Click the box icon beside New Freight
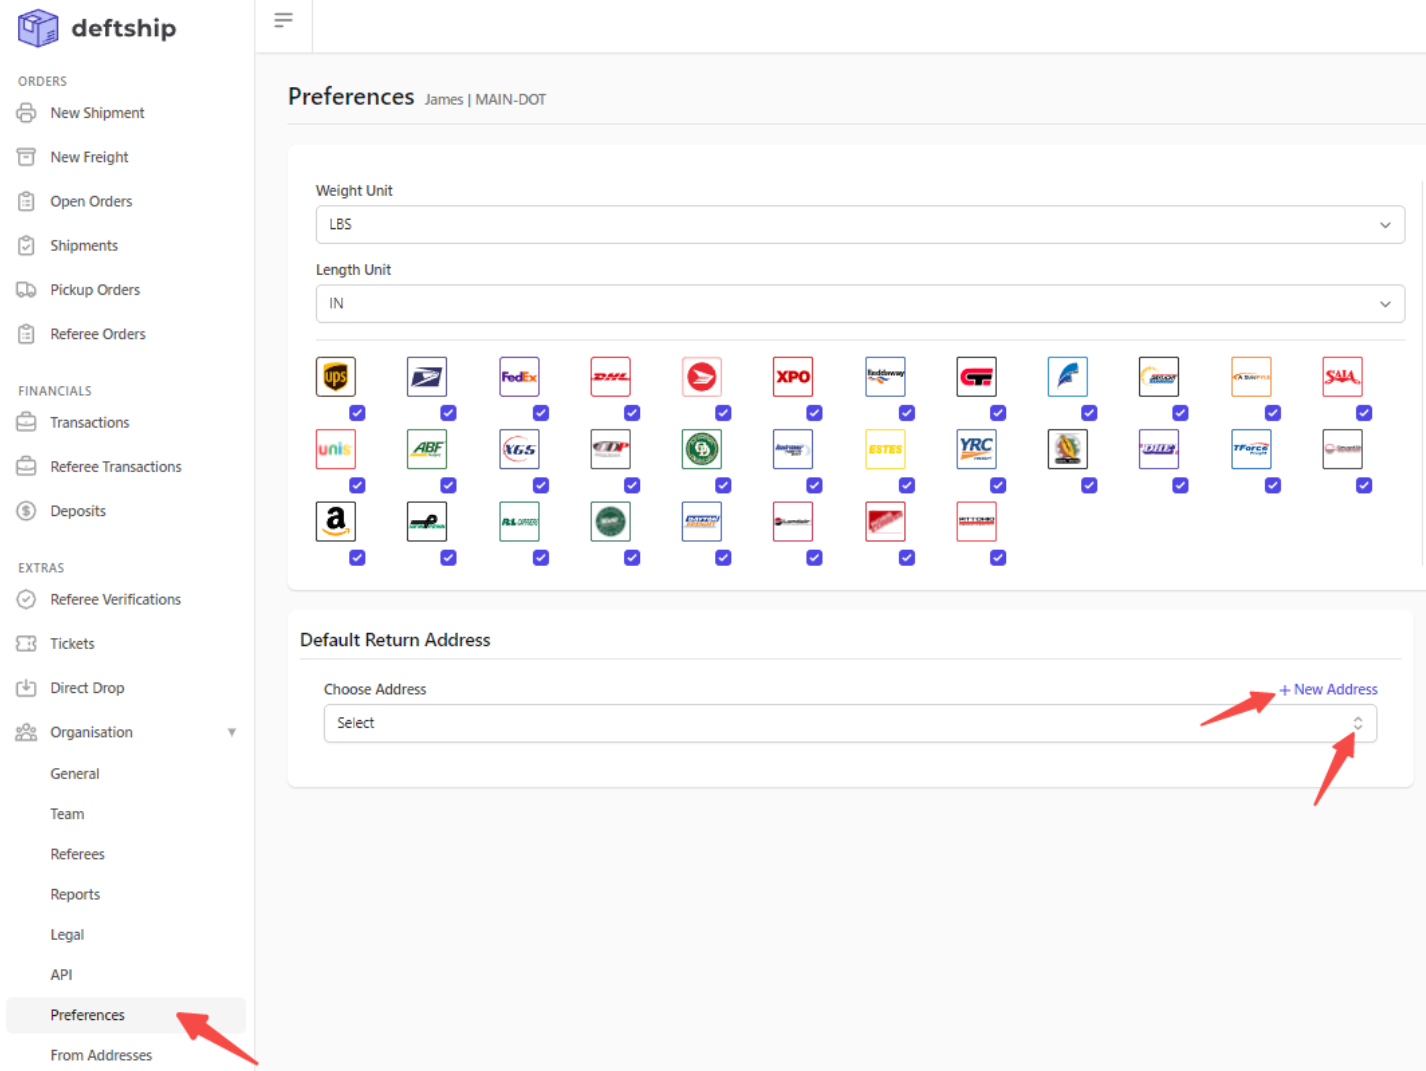Screen dimensions: 1426x1071 point(27,157)
